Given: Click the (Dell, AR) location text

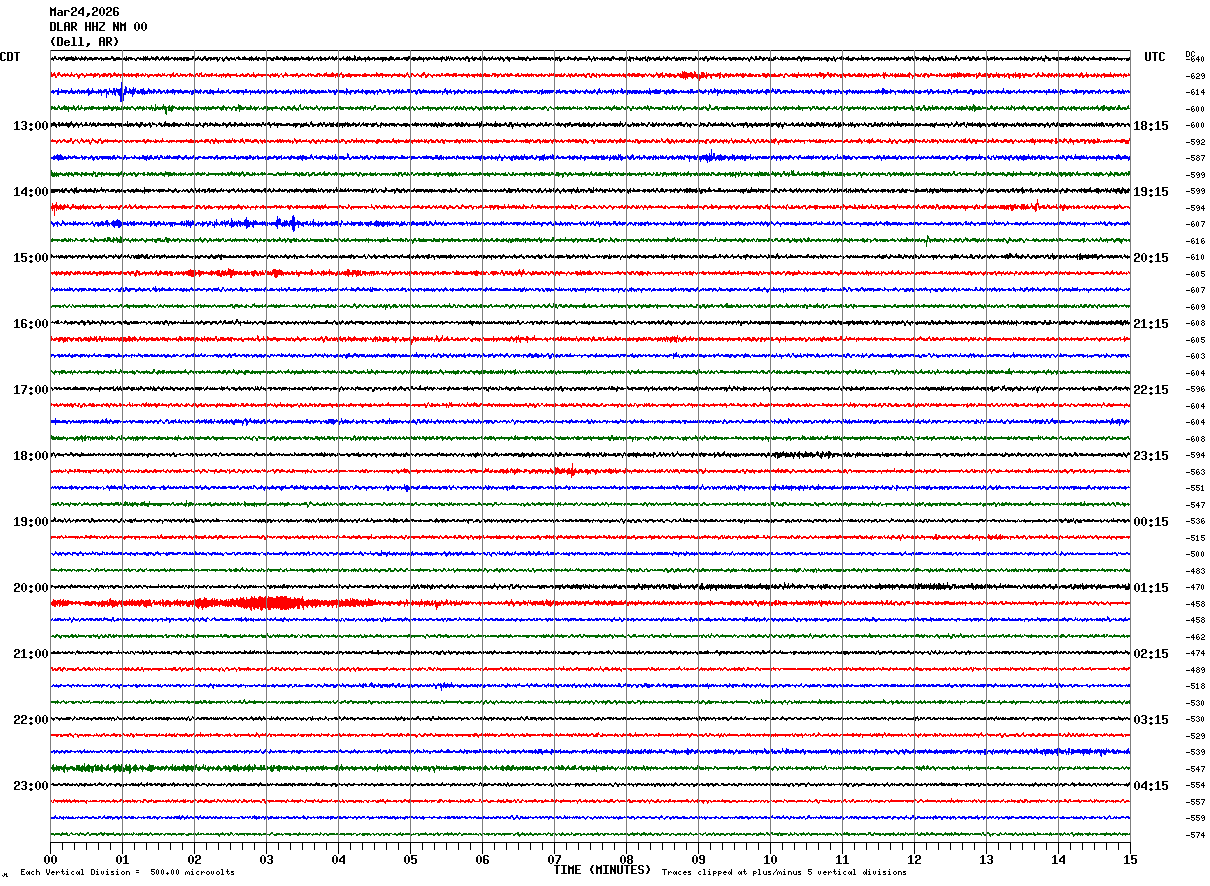Looking at the screenshot, I should tap(84, 42).
